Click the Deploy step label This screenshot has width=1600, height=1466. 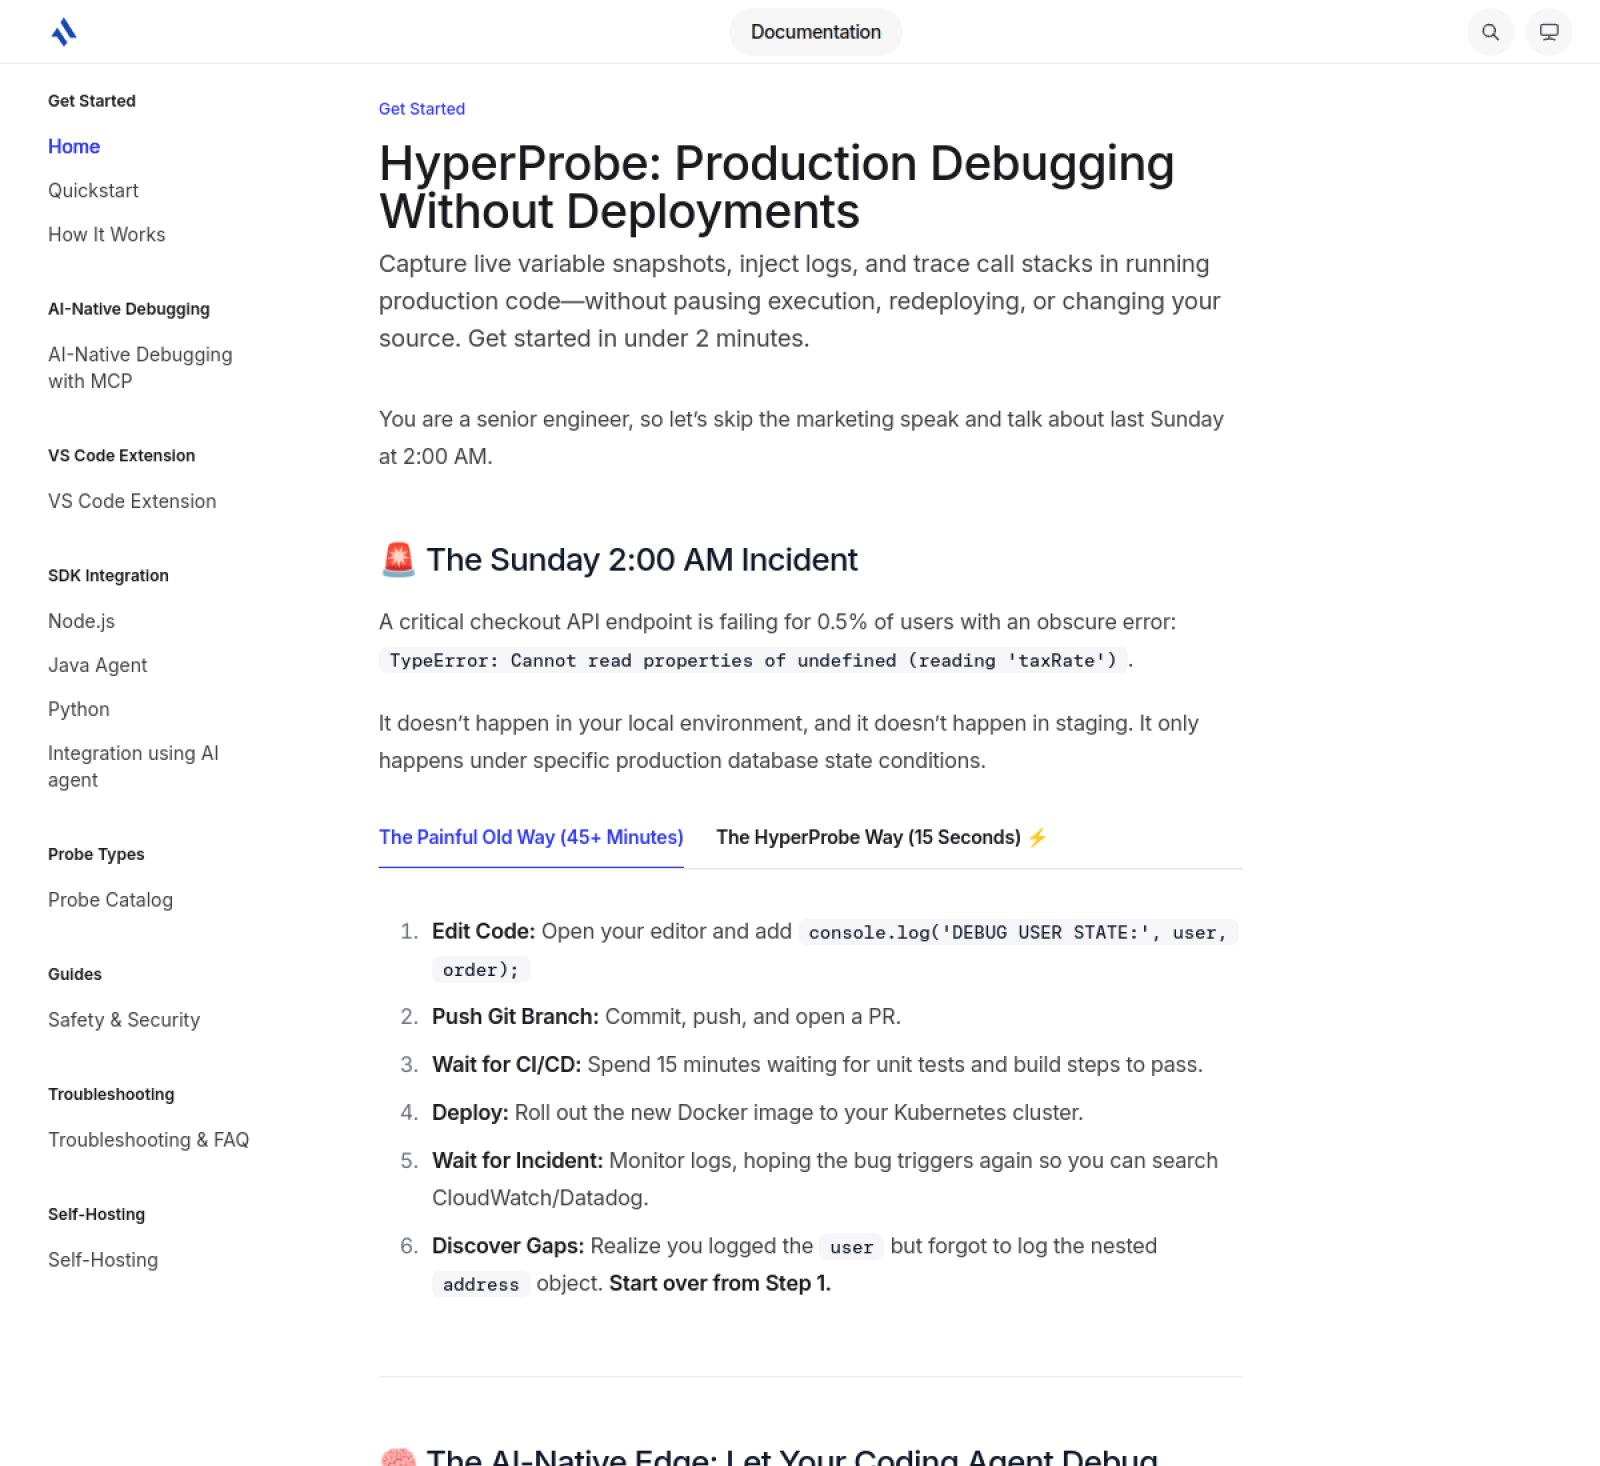(x=470, y=1112)
